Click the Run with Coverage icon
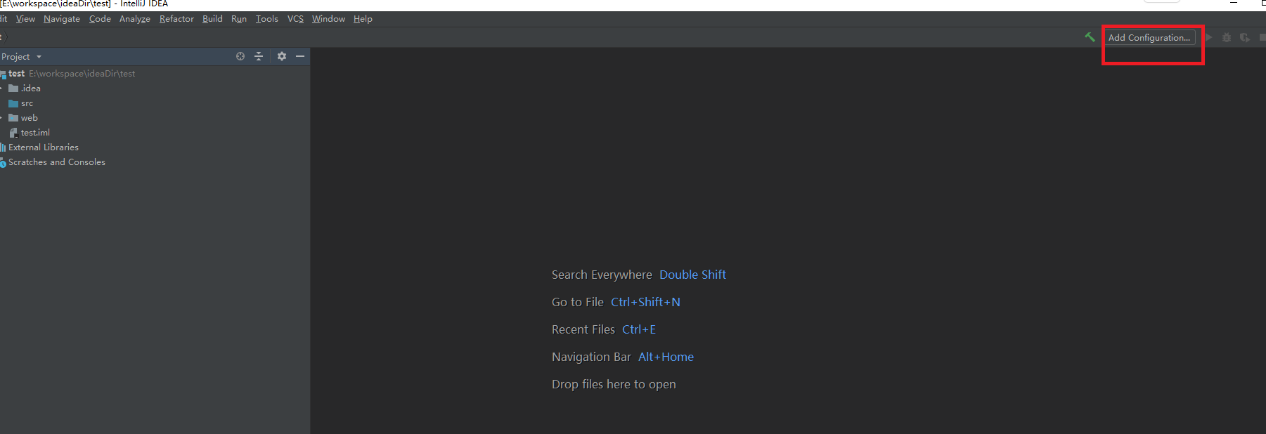 [x=1245, y=37]
